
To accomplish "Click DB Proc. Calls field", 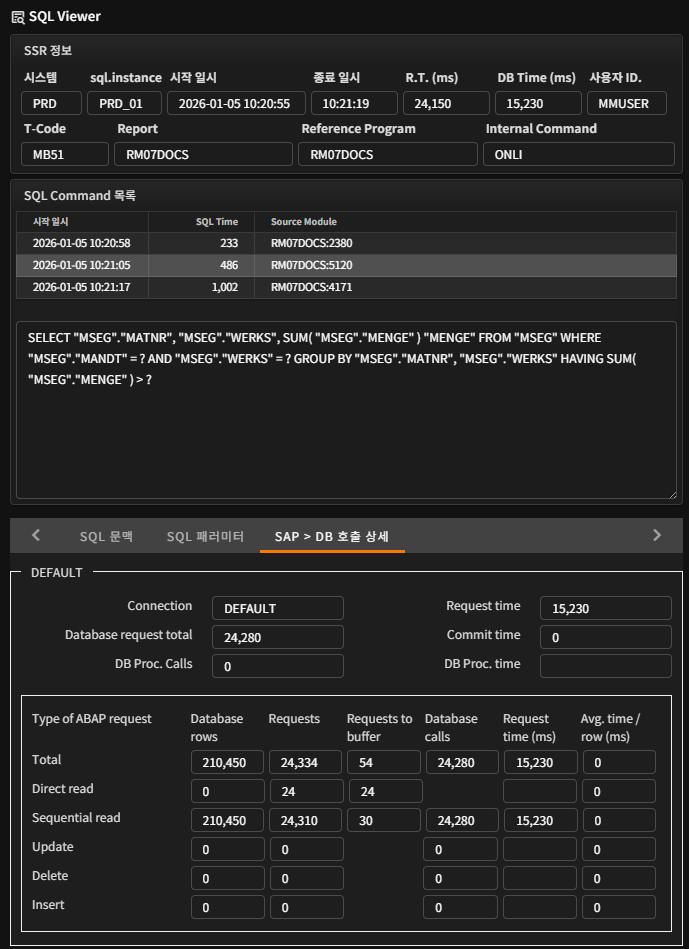I will 278,666.
